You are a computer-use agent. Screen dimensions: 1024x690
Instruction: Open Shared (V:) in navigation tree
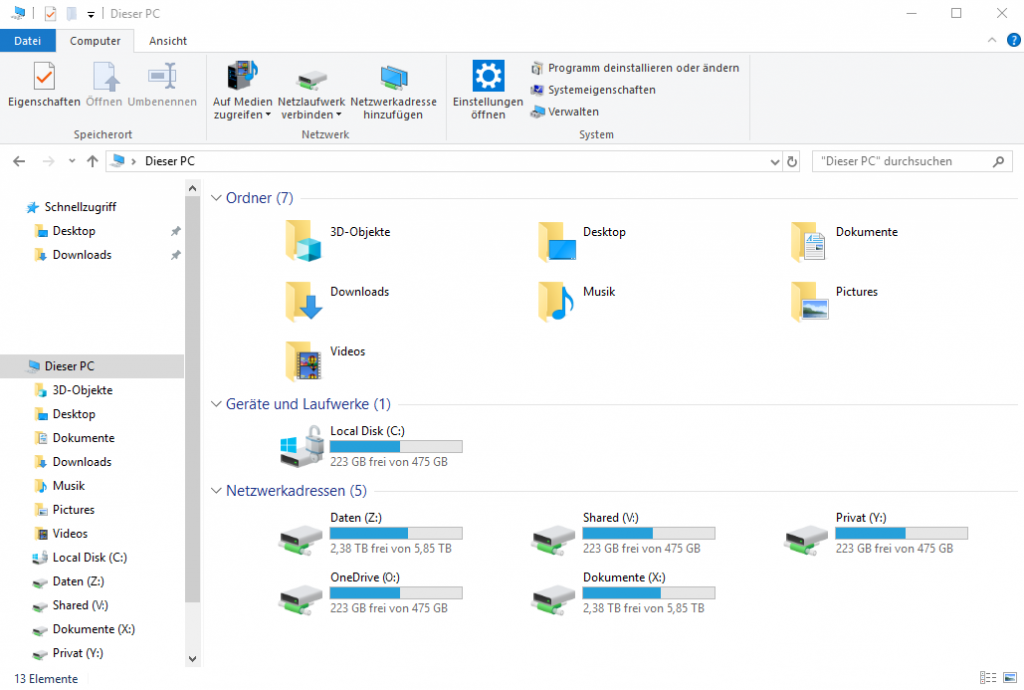pyautogui.click(x=80, y=605)
